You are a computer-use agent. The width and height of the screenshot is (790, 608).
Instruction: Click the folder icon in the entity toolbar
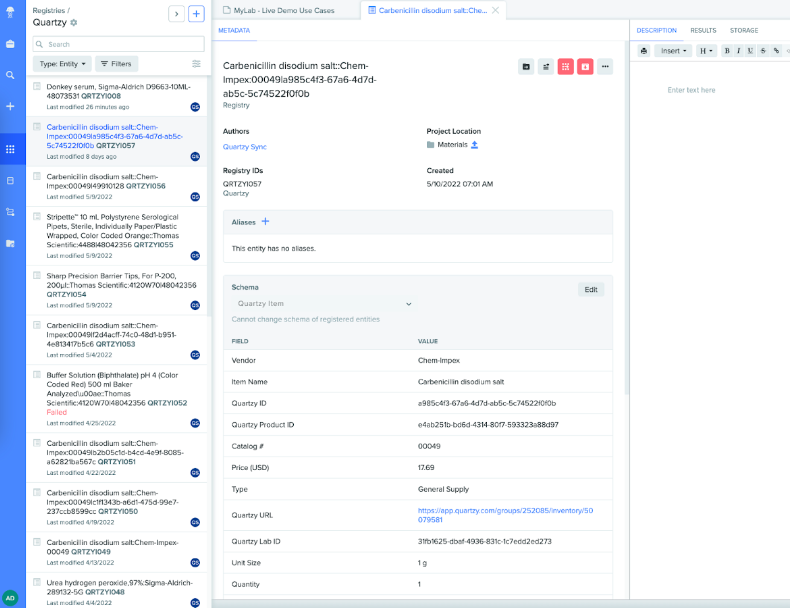pyautogui.click(x=526, y=66)
